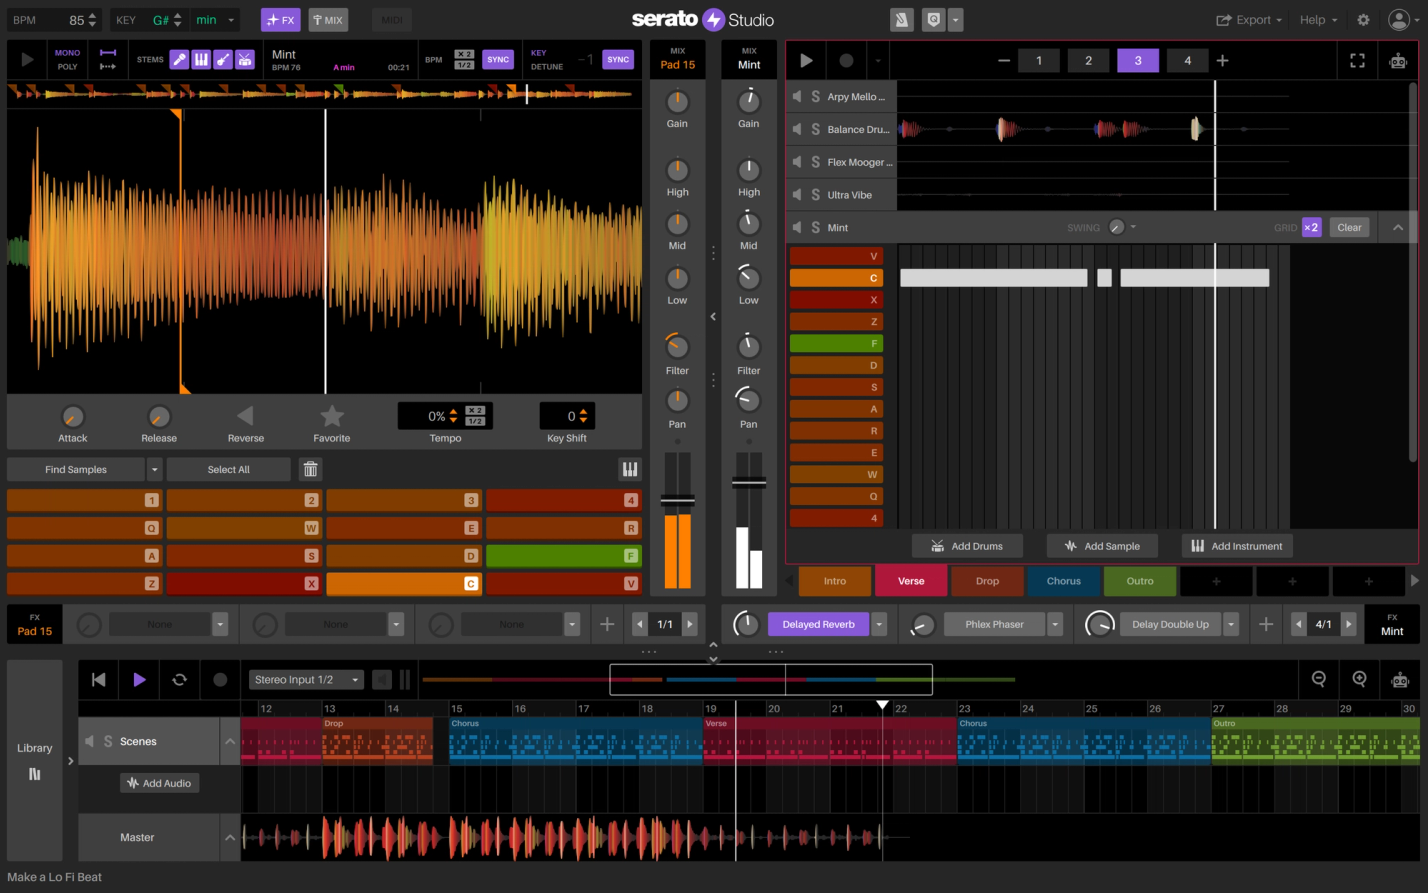Switch to the Chorus scene tab
1428x893 pixels.
click(1063, 581)
